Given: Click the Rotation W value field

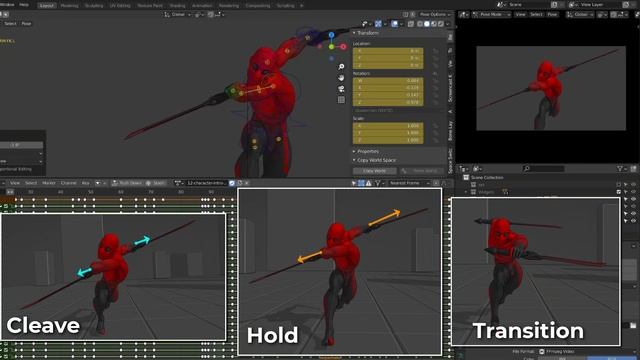Looking at the screenshot, I should tap(388, 81).
